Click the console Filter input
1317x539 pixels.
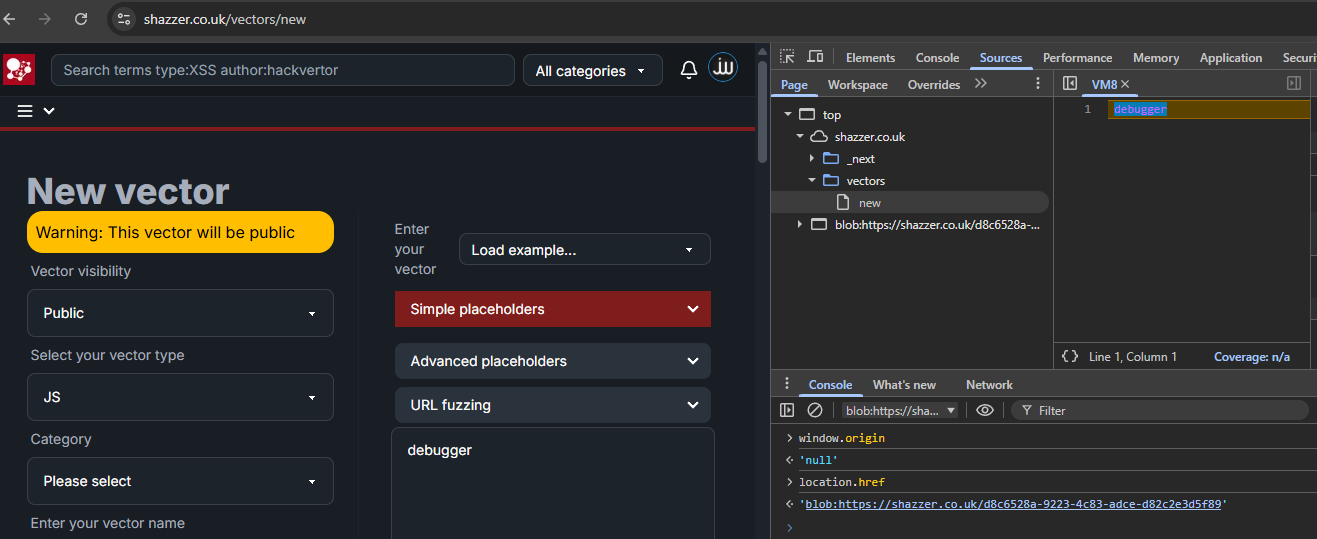[x=1160, y=410]
